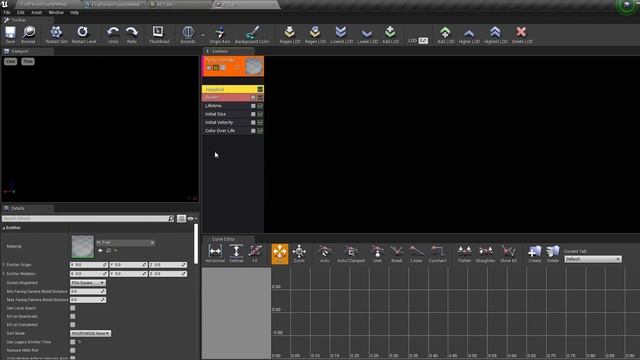Click the Add LOD icon beside Higher LOD

pyautogui.click(x=445, y=35)
